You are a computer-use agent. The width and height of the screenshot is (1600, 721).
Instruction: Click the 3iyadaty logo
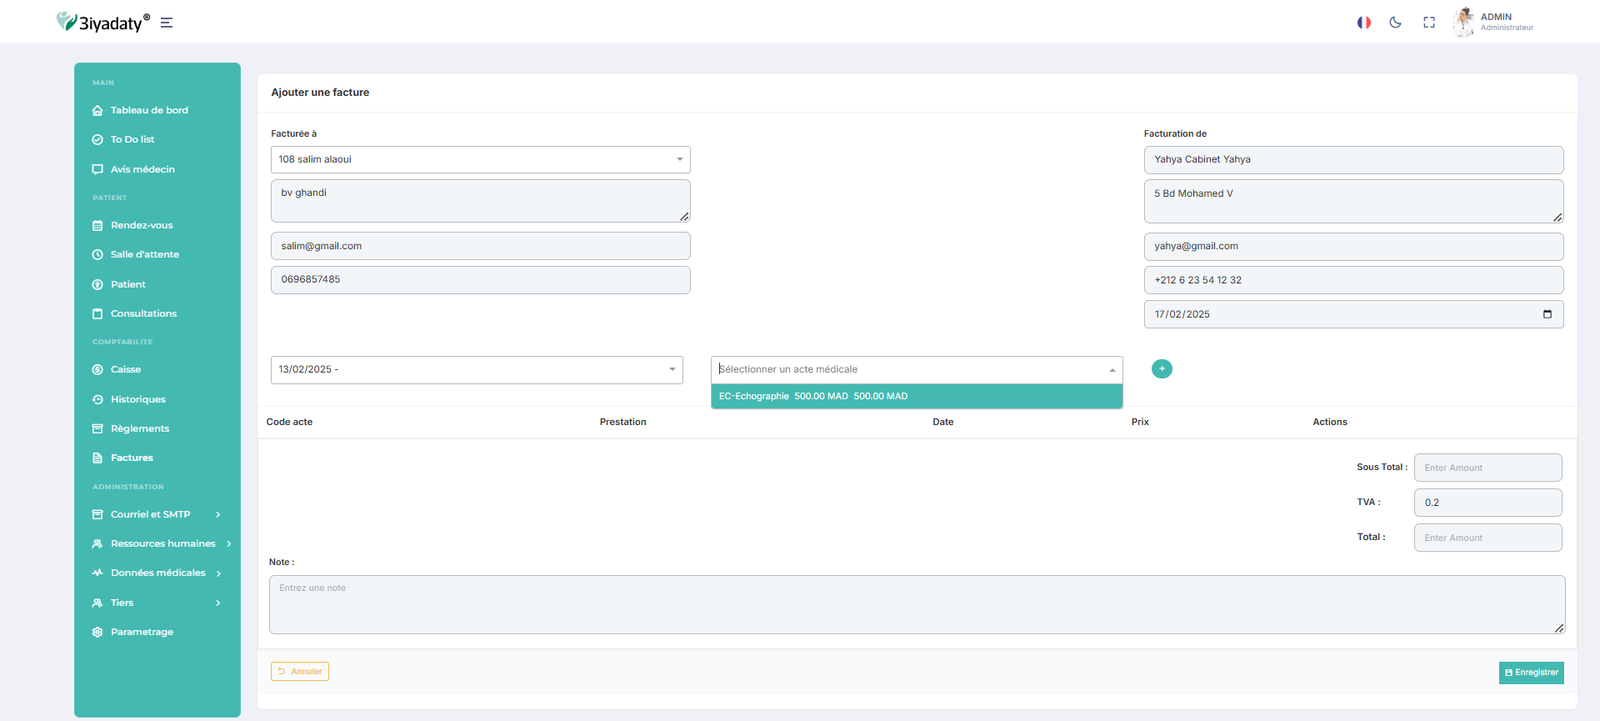coord(103,22)
